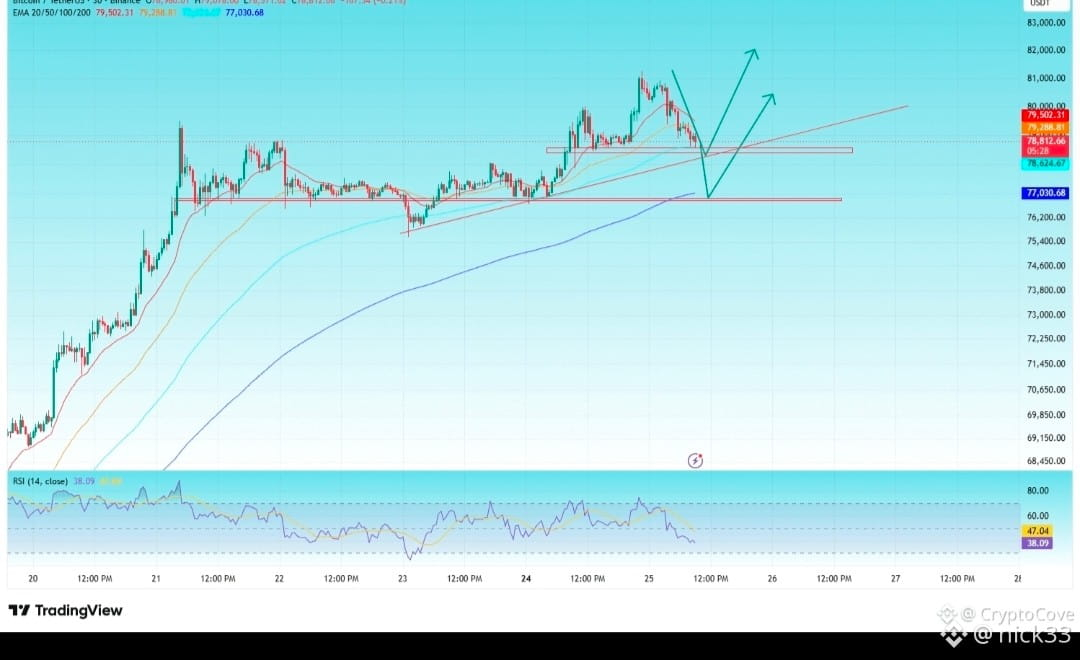This screenshot has width=1080, height=660.
Task: Click the orange 79,288.81 price axis tag
Action: pos(1046,127)
